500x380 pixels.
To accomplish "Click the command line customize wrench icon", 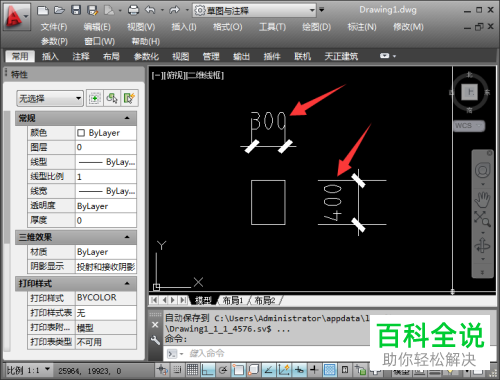I will click(155, 340).
